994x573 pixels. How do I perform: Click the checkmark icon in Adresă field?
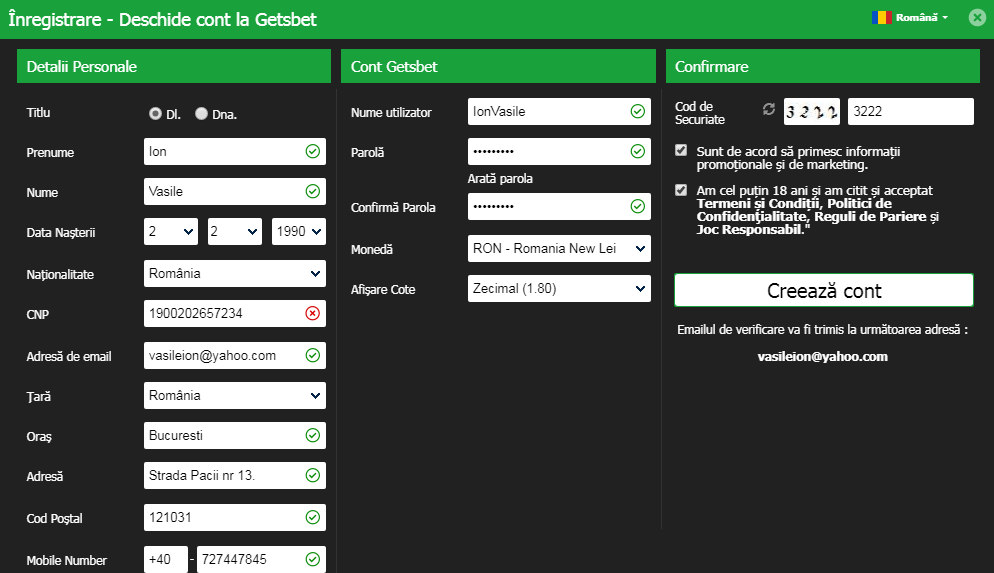(313, 475)
